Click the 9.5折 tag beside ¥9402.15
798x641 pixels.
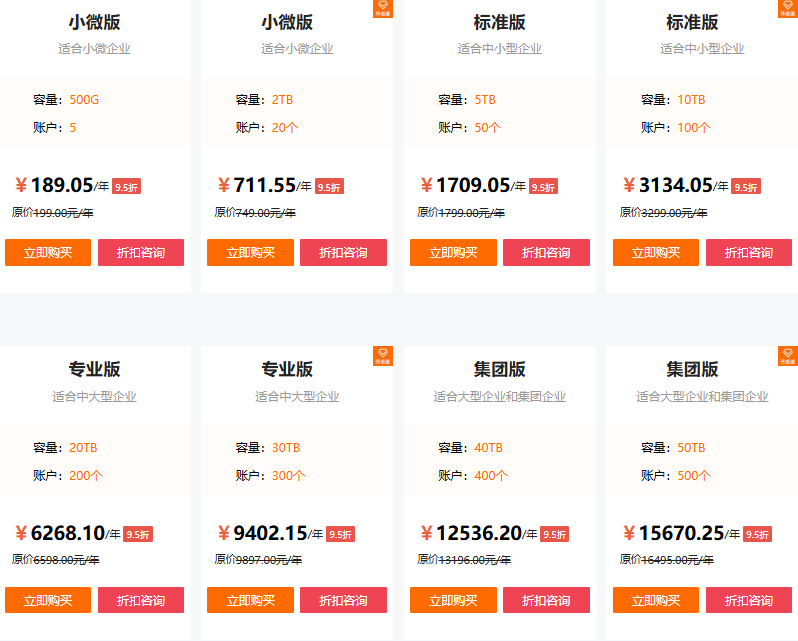tap(340, 535)
